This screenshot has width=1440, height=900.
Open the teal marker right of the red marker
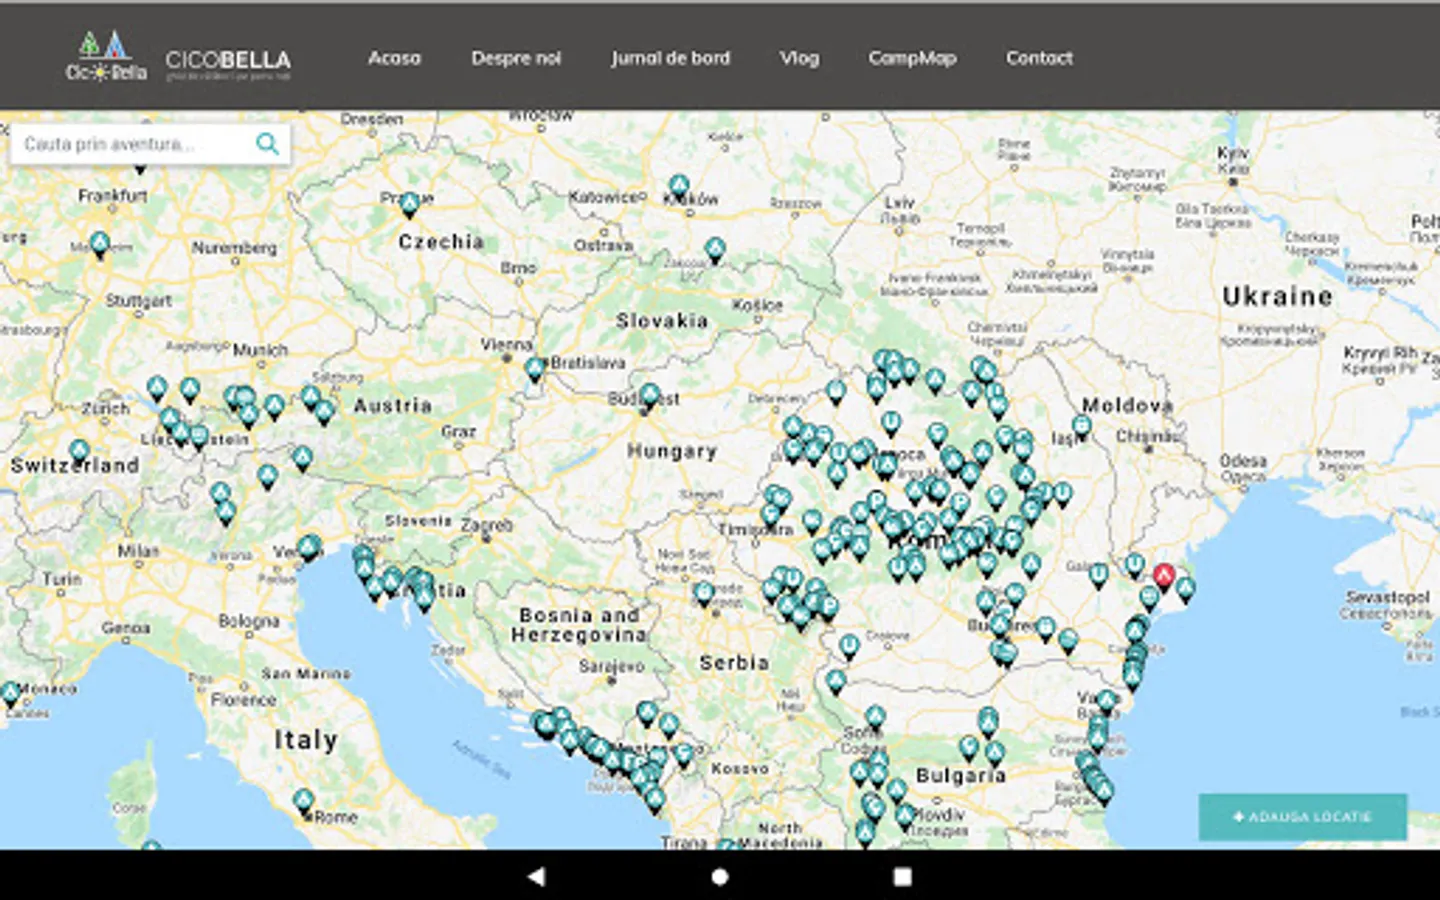coord(1186,588)
